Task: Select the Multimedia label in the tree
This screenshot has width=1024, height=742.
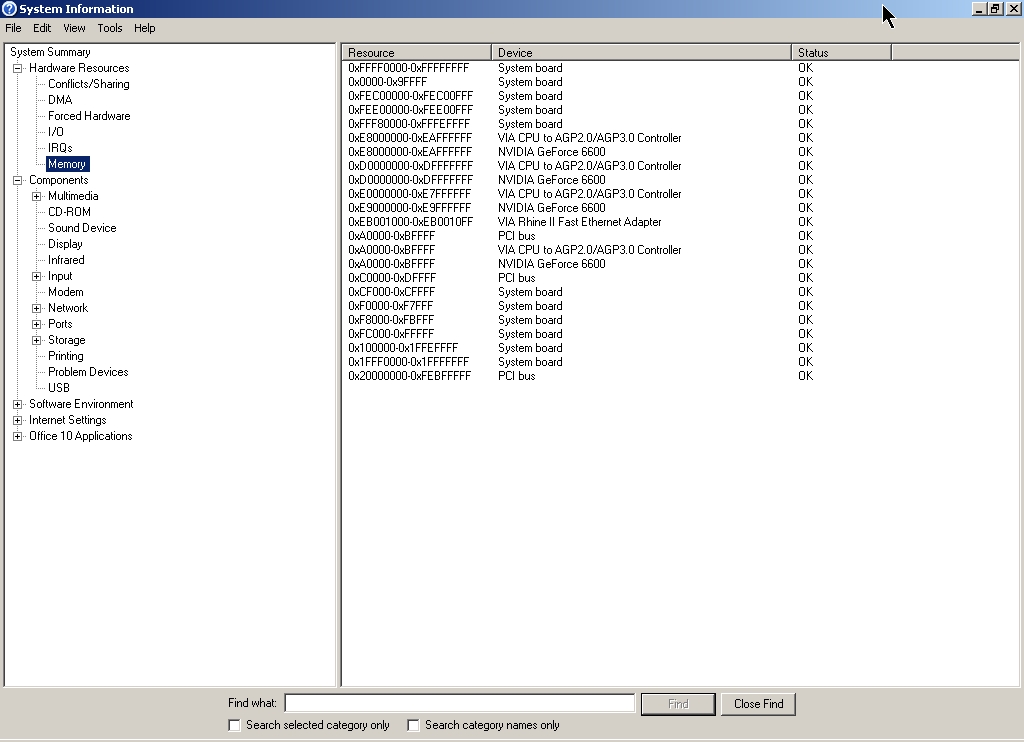Action: coord(73,196)
